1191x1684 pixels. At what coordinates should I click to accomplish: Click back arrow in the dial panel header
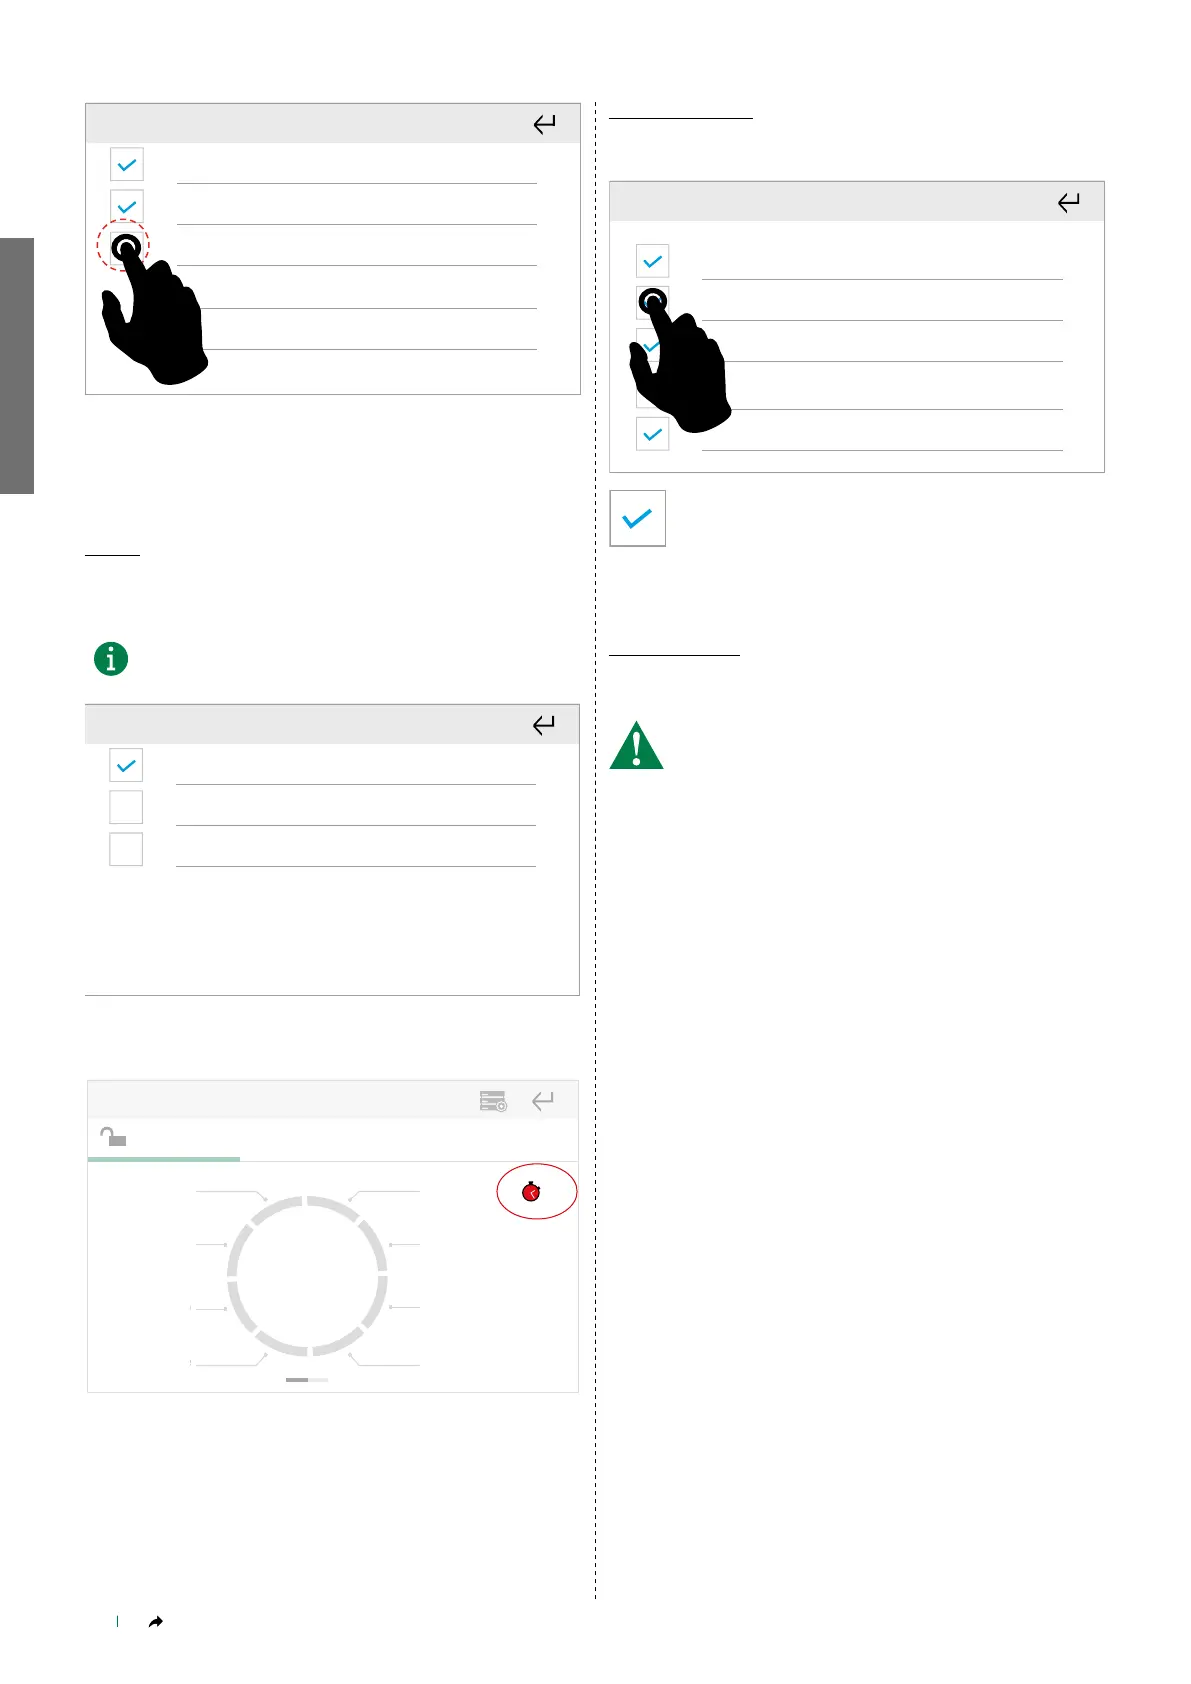[x=543, y=1101]
